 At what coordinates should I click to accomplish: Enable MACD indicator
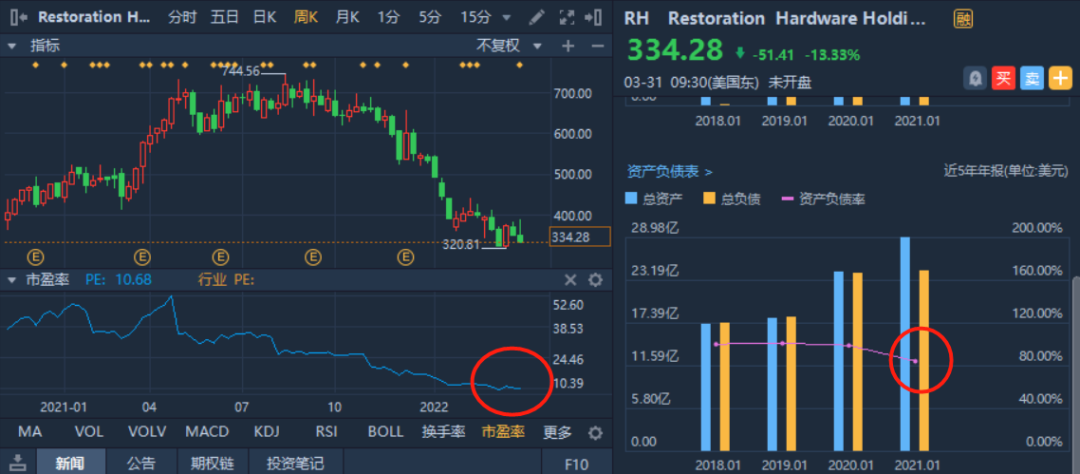pyautogui.click(x=207, y=432)
